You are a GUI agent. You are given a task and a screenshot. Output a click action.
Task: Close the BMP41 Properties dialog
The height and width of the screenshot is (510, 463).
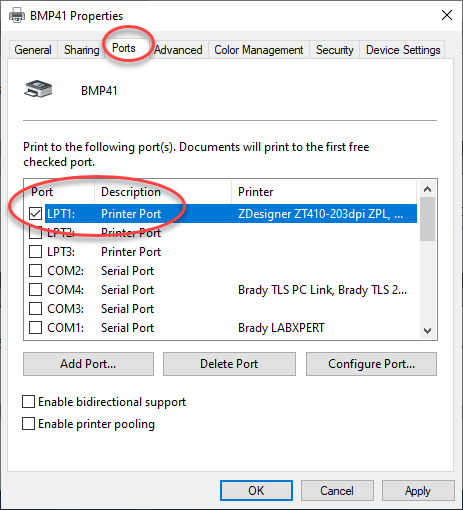[447, 15]
